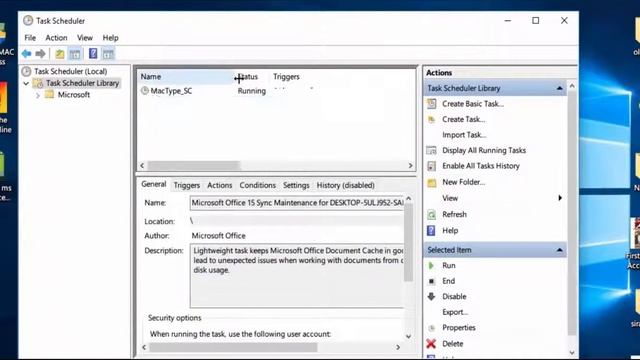The height and width of the screenshot is (360, 640).
Task: Expand the Microsoft folder tree node
Action: tap(38, 95)
